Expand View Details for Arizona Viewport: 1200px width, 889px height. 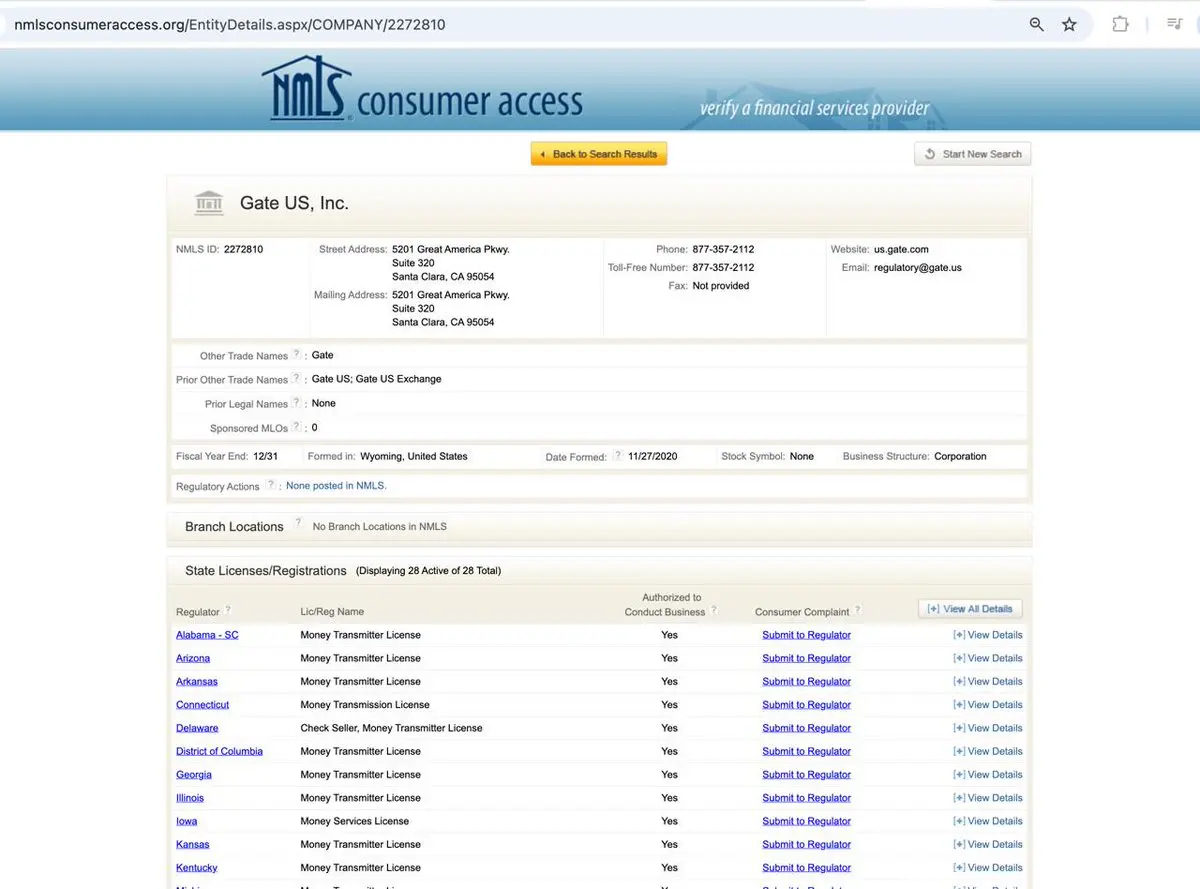pyautogui.click(x=987, y=658)
